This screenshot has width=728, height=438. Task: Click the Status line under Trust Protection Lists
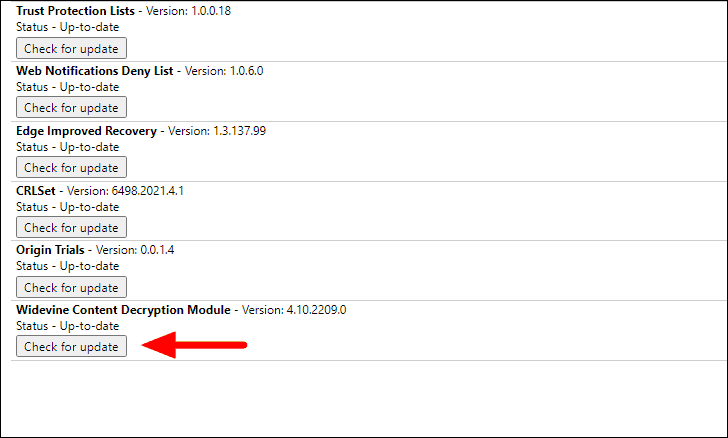(68, 27)
